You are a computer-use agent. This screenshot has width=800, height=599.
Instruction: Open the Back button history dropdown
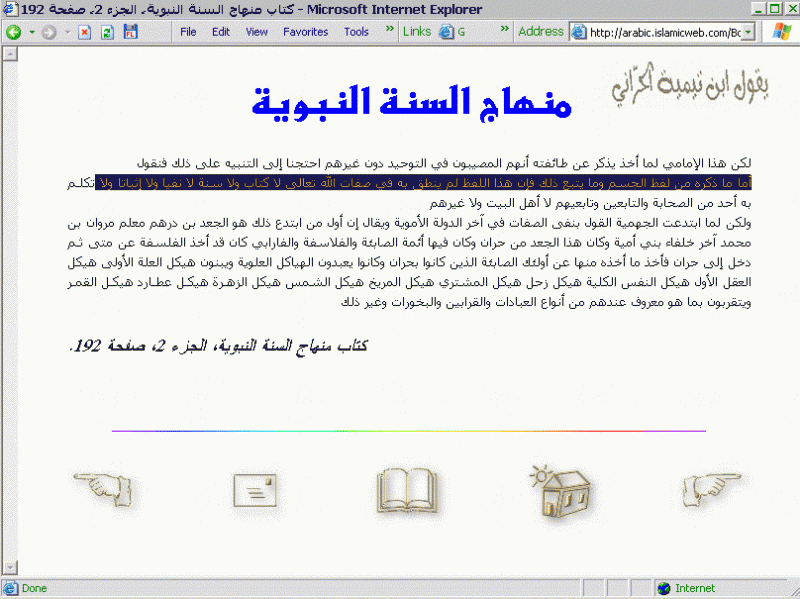[31, 32]
